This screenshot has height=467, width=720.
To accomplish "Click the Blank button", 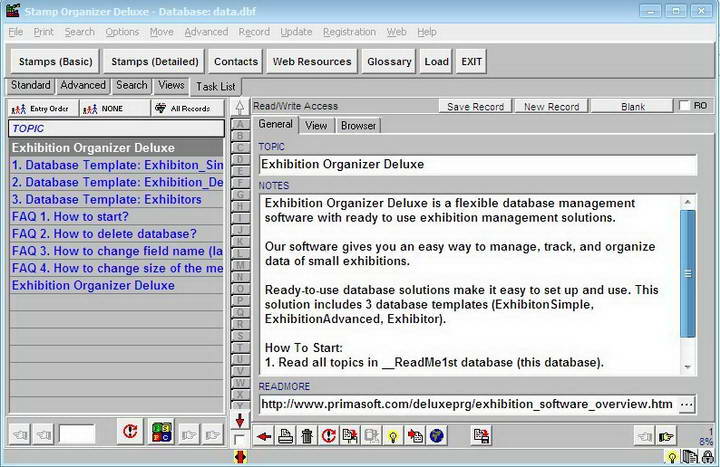I will [633, 107].
